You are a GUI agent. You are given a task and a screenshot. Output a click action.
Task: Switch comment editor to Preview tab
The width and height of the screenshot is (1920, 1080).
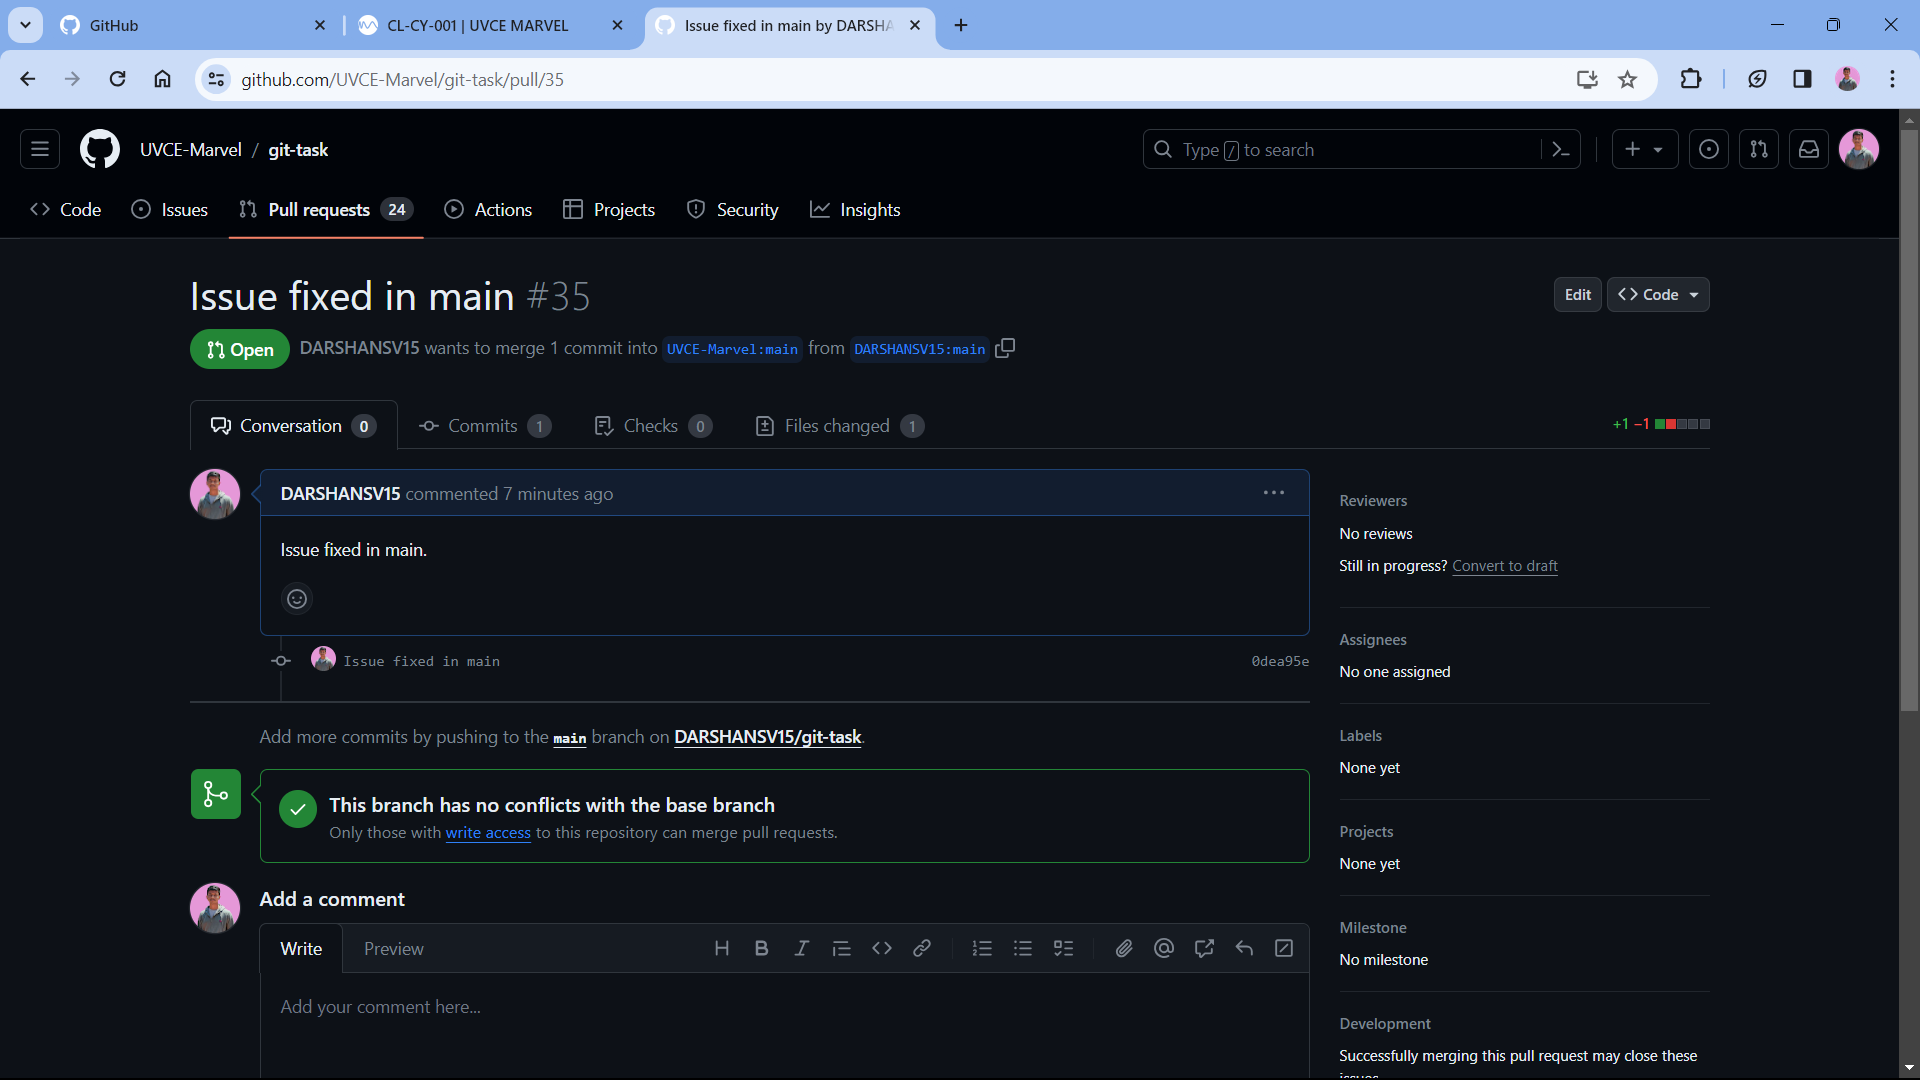(393, 949)
